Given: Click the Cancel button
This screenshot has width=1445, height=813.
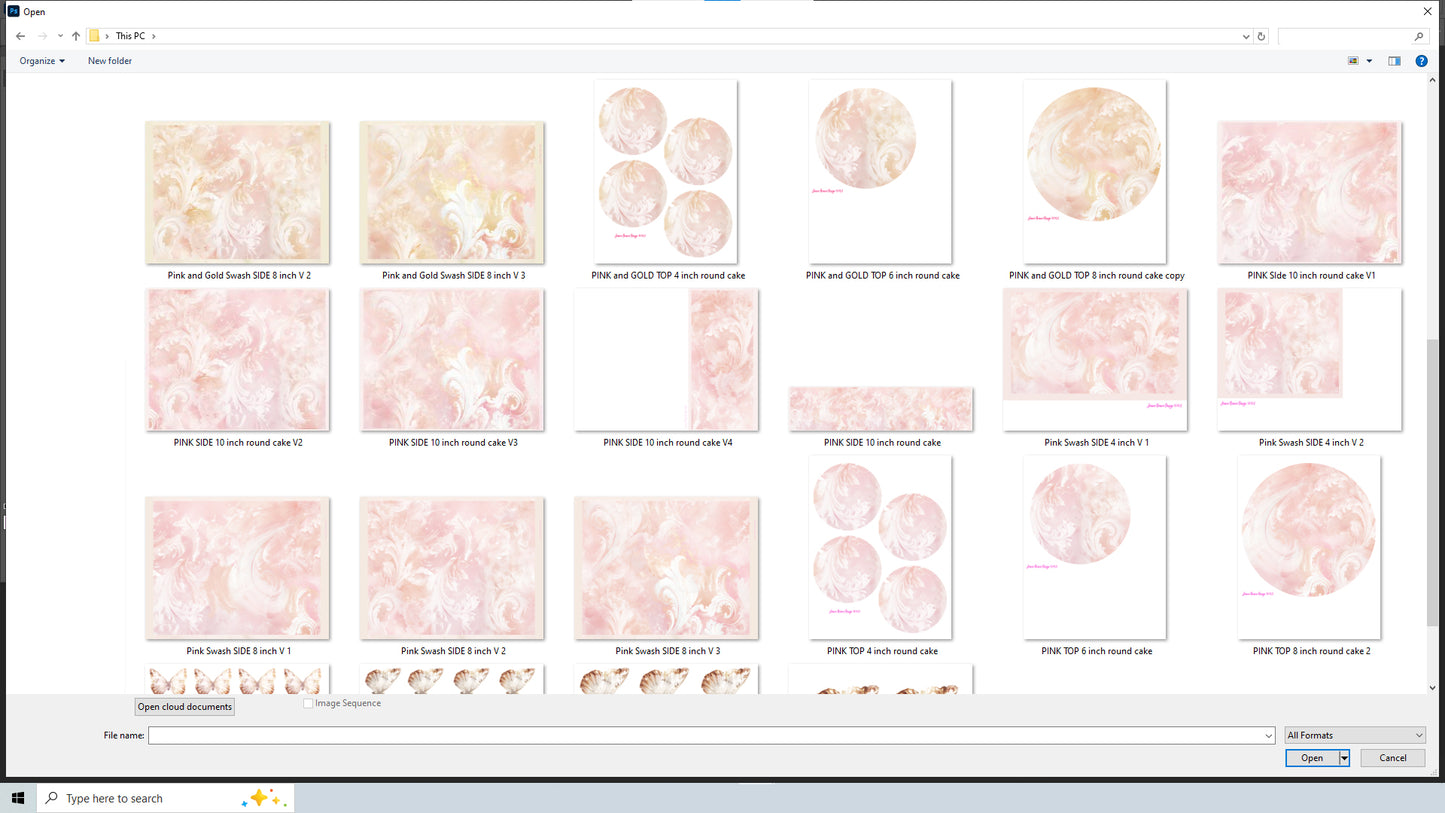Looking at the screenshot, I should point(1393,758).
